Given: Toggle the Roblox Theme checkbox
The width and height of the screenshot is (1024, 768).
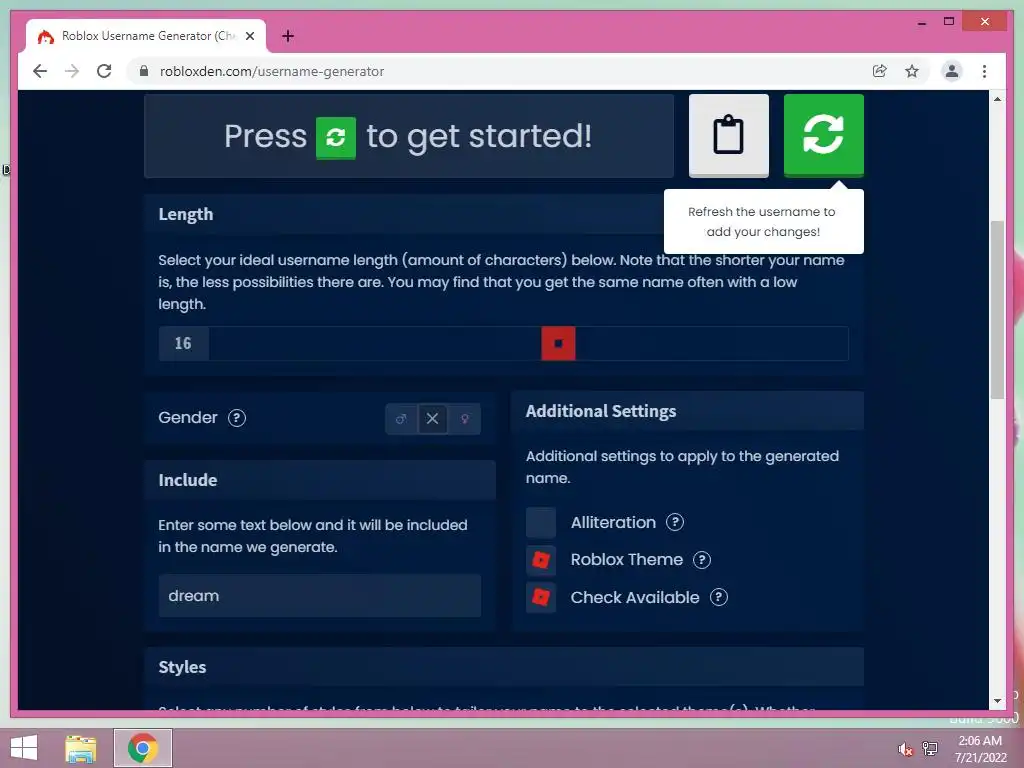Looking at the screenshot, I should tap(541, 560).
